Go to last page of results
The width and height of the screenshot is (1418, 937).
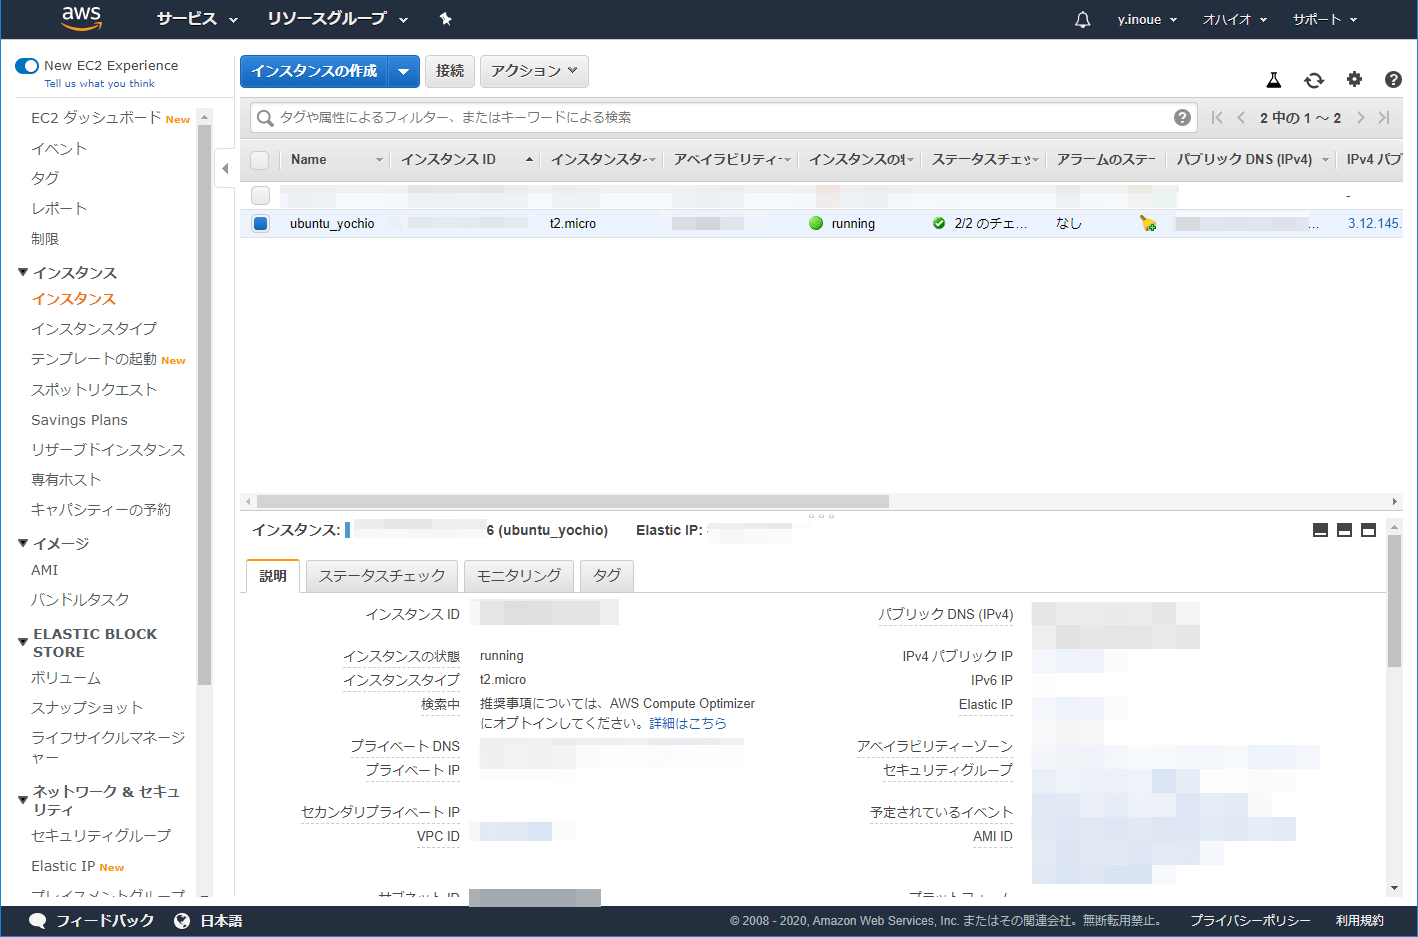[1384, 117]
